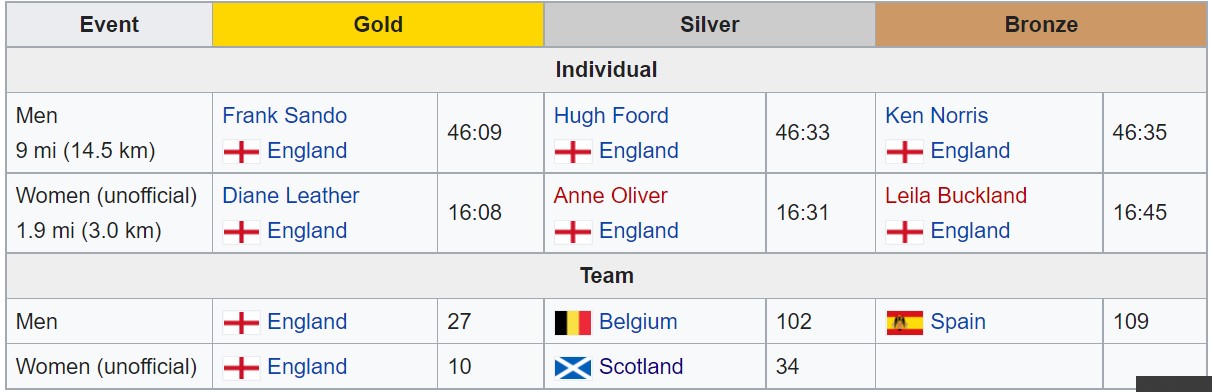This screenshot has height=392, width=1212.
Task: Click England link under Diane Leather
Action: tap(307, 231)
